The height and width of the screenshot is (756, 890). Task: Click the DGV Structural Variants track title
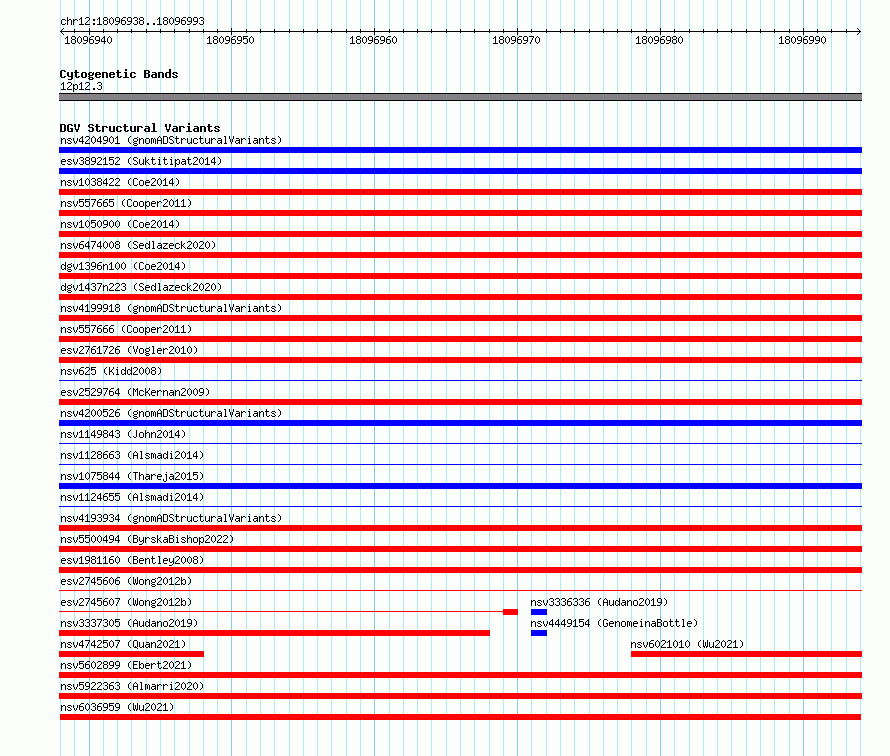(x=140, y=128)
